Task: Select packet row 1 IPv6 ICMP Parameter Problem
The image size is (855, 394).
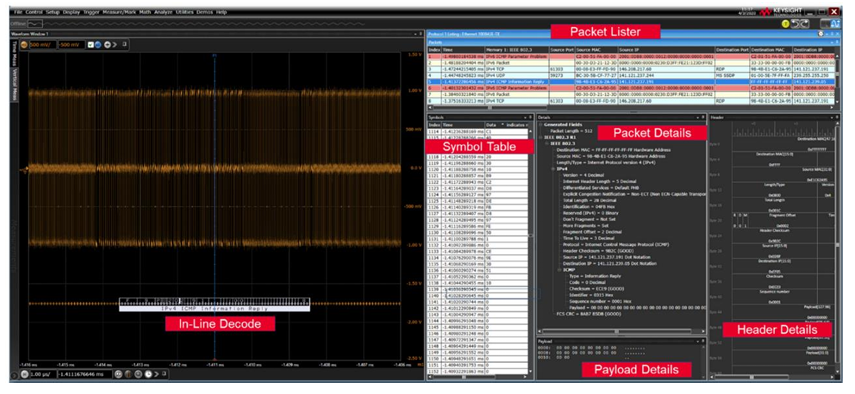Action: click(630, 56)
